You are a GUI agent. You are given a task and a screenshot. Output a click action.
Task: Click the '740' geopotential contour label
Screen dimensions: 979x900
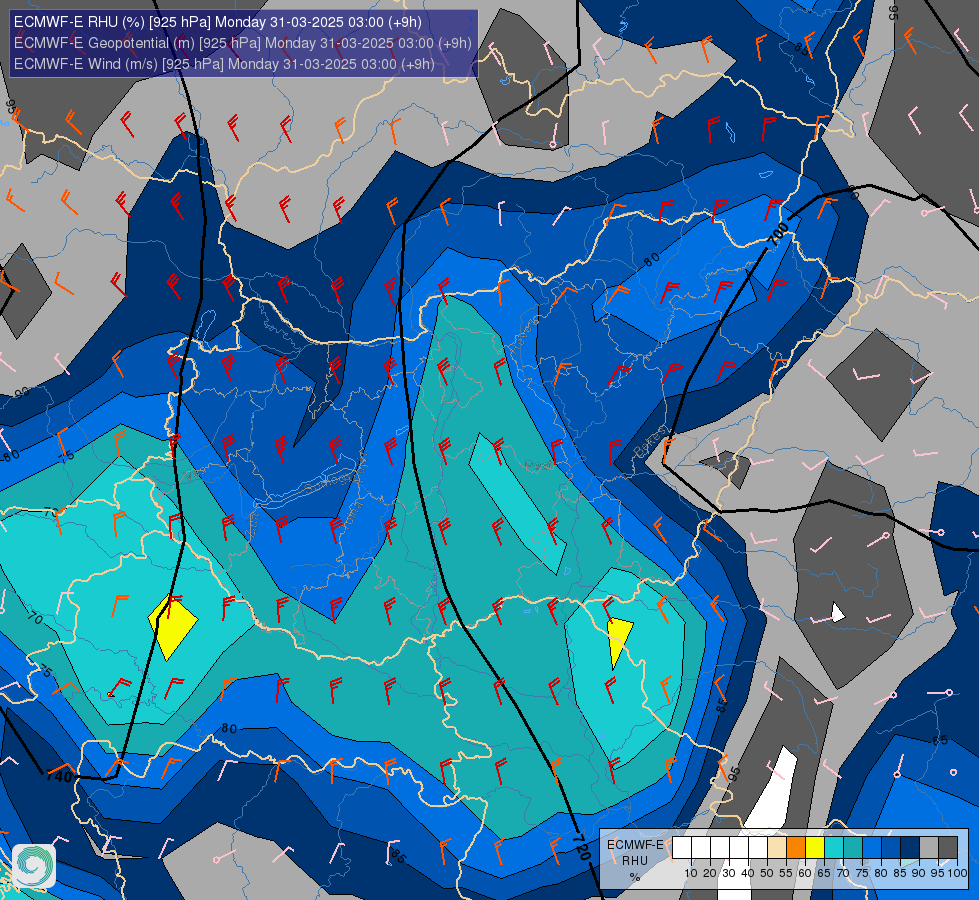coord(59,777)
